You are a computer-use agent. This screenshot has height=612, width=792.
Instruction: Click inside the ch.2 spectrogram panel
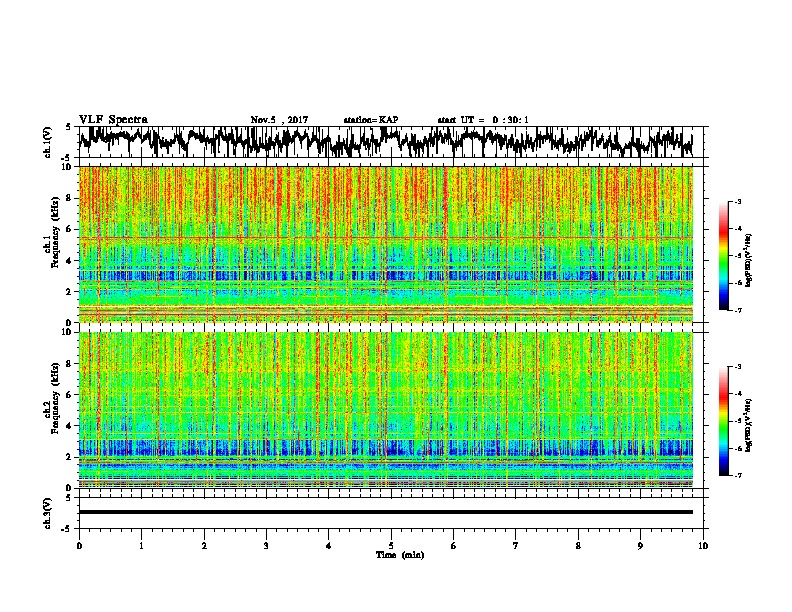tap(386, 410)
